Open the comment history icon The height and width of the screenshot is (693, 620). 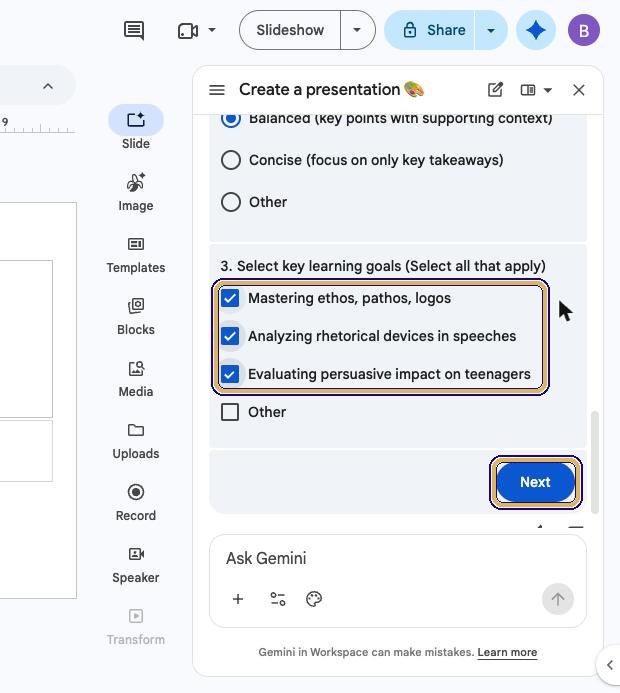point(134,30)
